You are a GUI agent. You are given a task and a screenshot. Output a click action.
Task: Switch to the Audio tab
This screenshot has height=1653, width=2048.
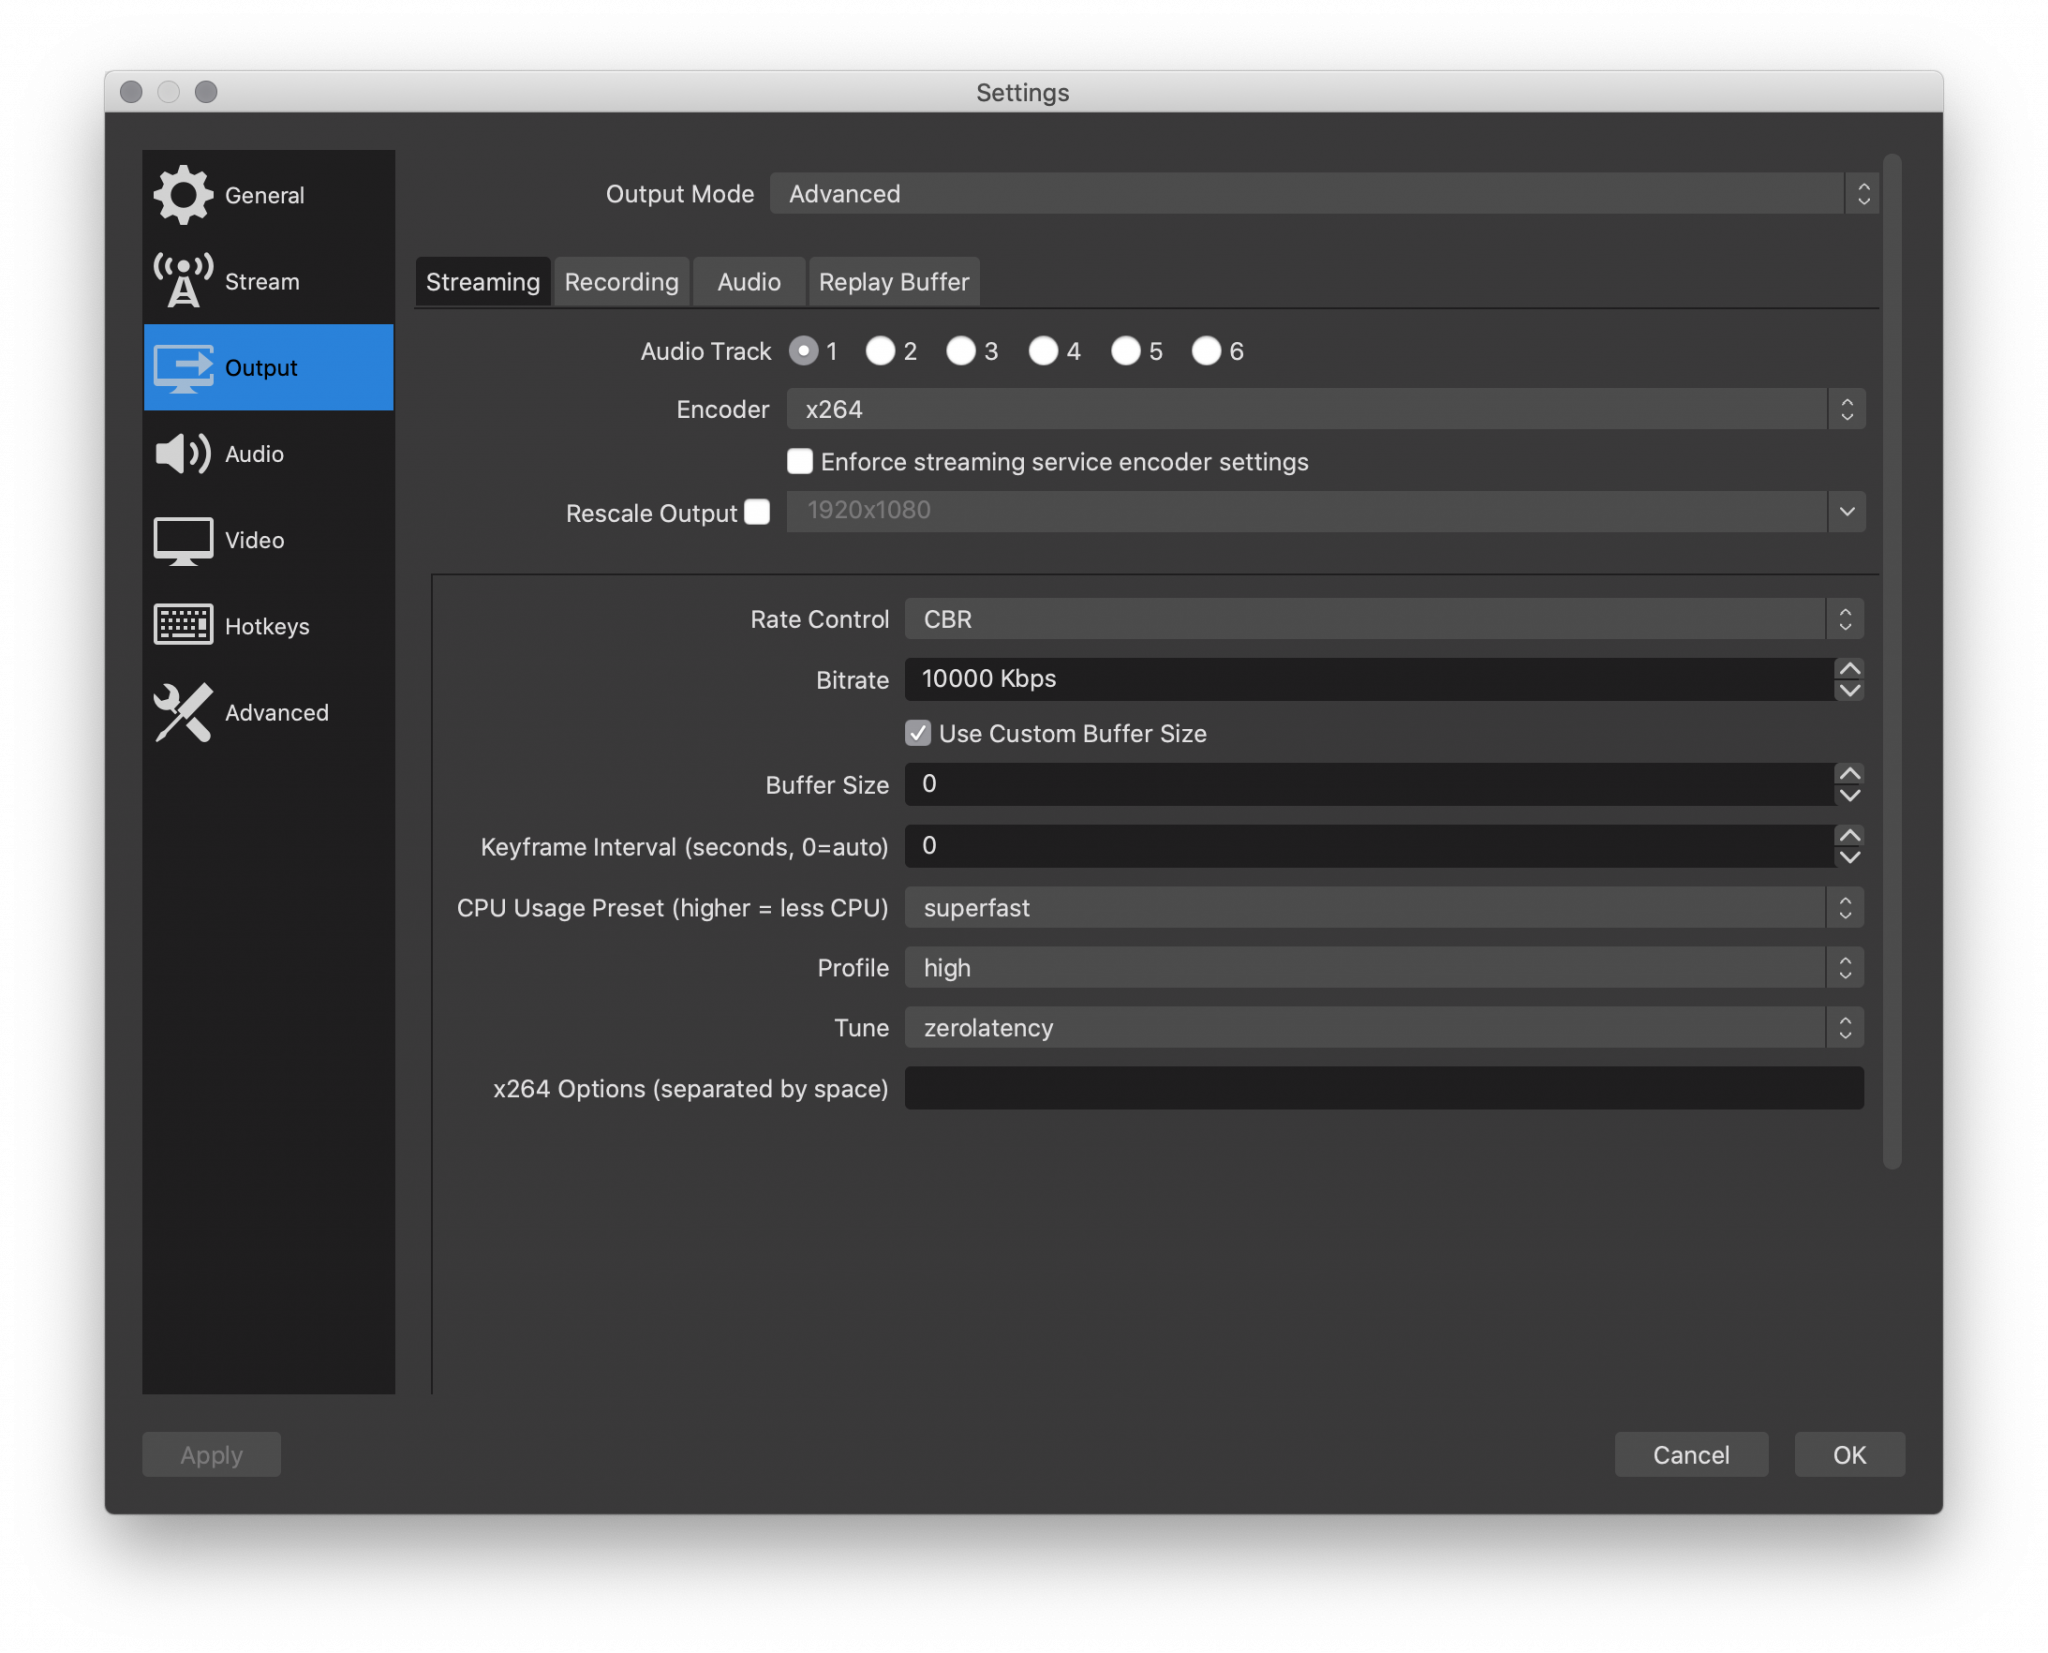(747, 282)
